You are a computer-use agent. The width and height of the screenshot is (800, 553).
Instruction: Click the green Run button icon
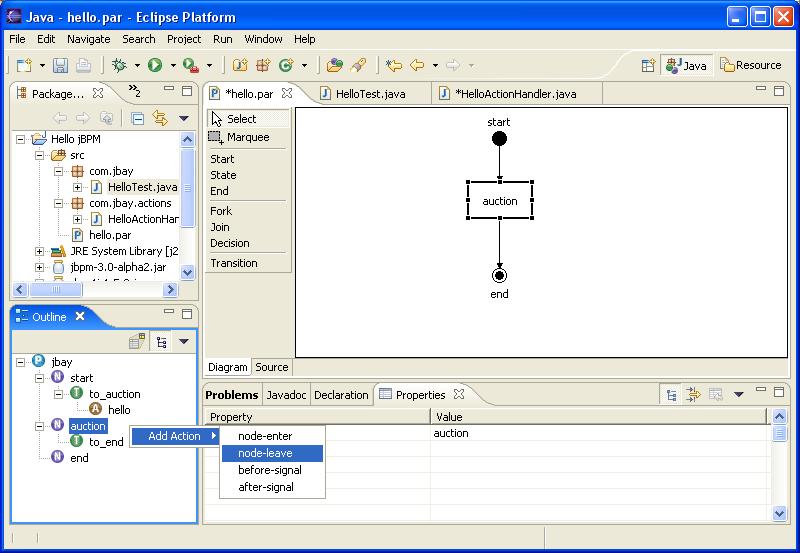(155, 65)
